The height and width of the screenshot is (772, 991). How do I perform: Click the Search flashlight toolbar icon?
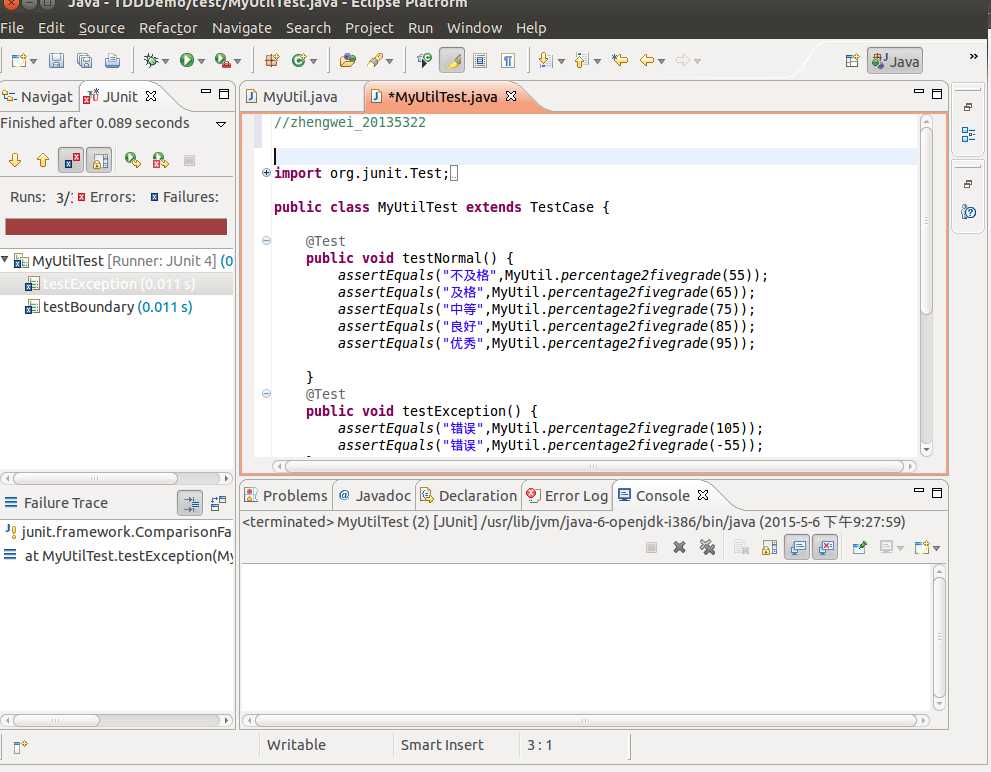pos(375,61)
